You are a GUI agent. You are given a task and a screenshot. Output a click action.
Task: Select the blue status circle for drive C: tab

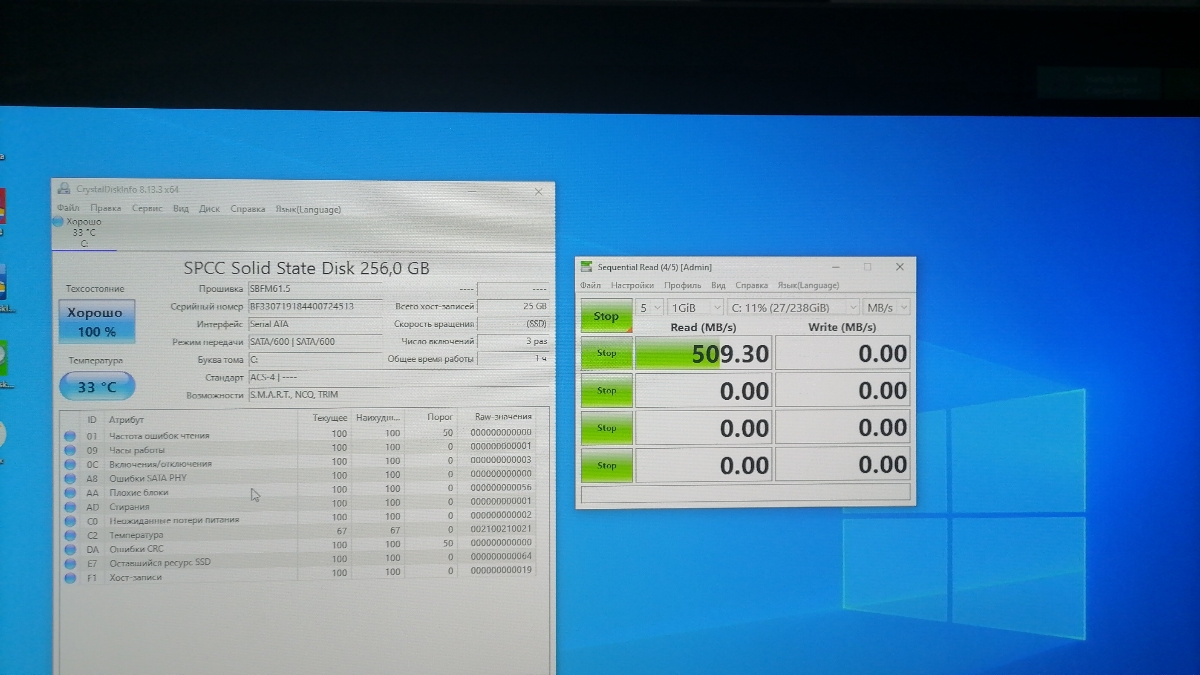58,221
